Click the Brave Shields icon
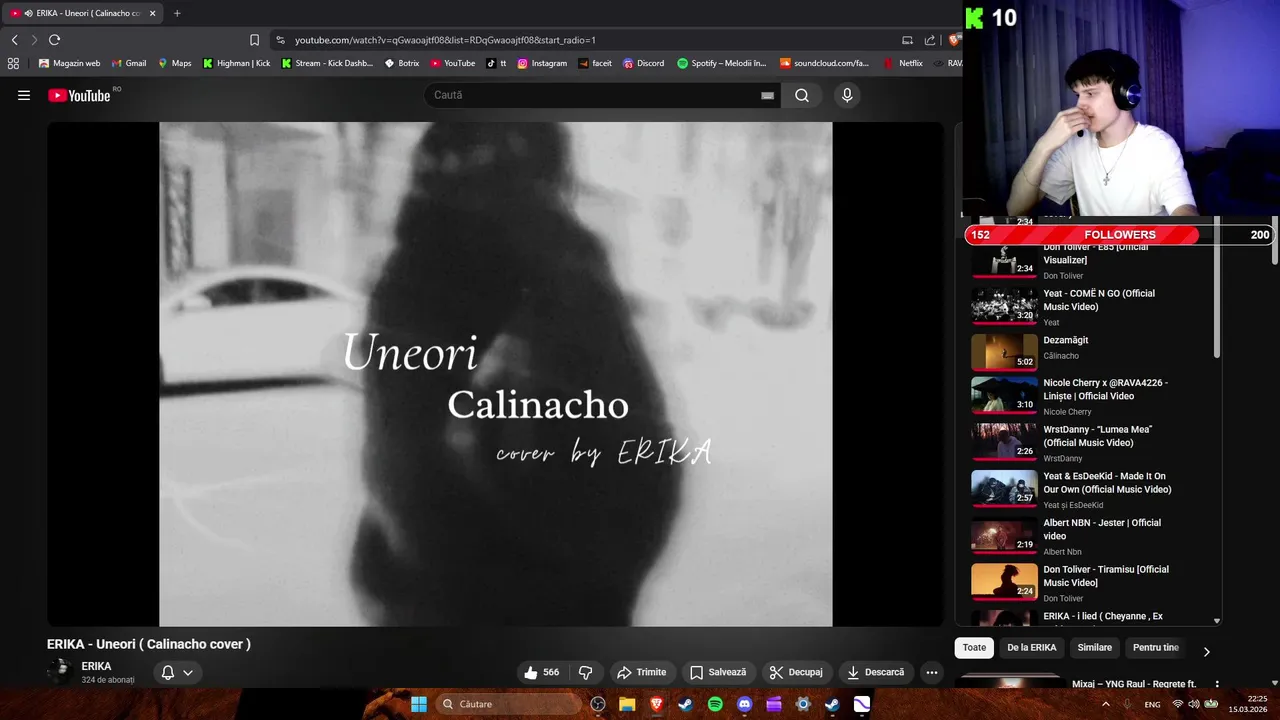1280x720 pixels. 954,40
